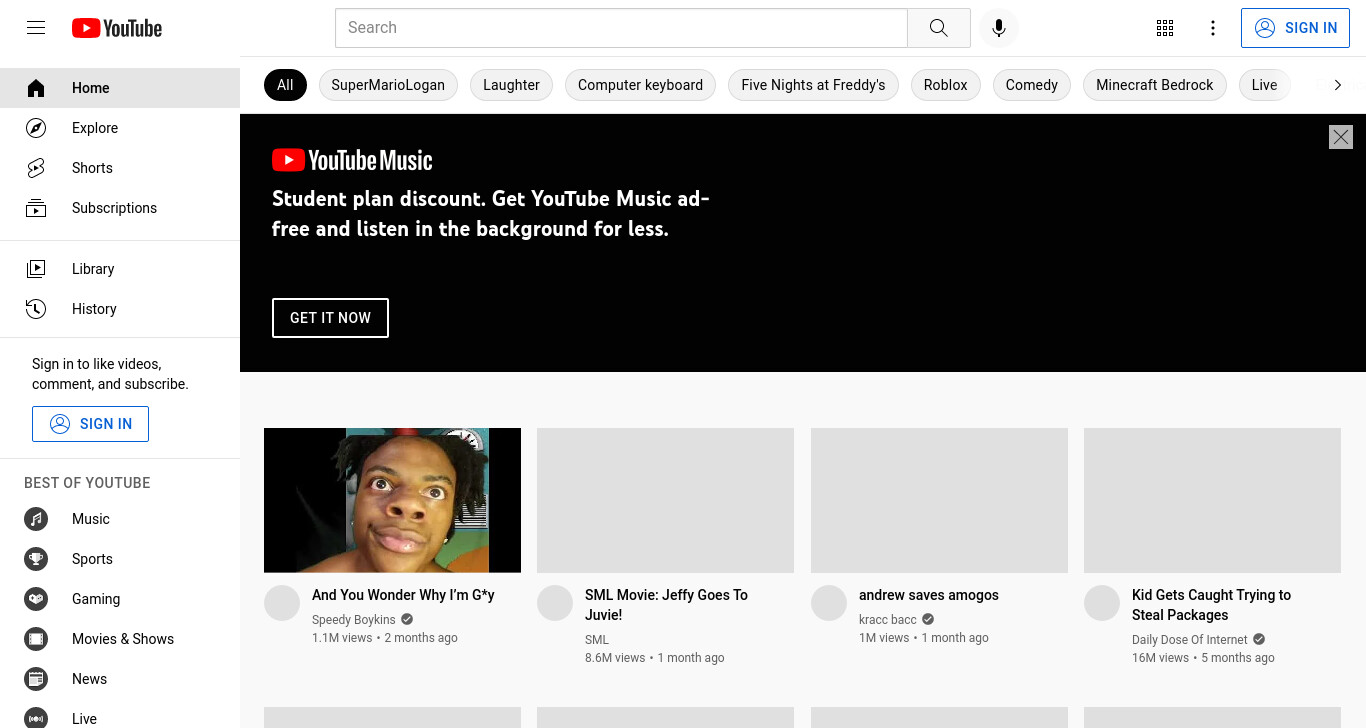This screenshot has width=1366, height=728.
Task: Open the three-dot settings menu
Action: pos(1213,28)
